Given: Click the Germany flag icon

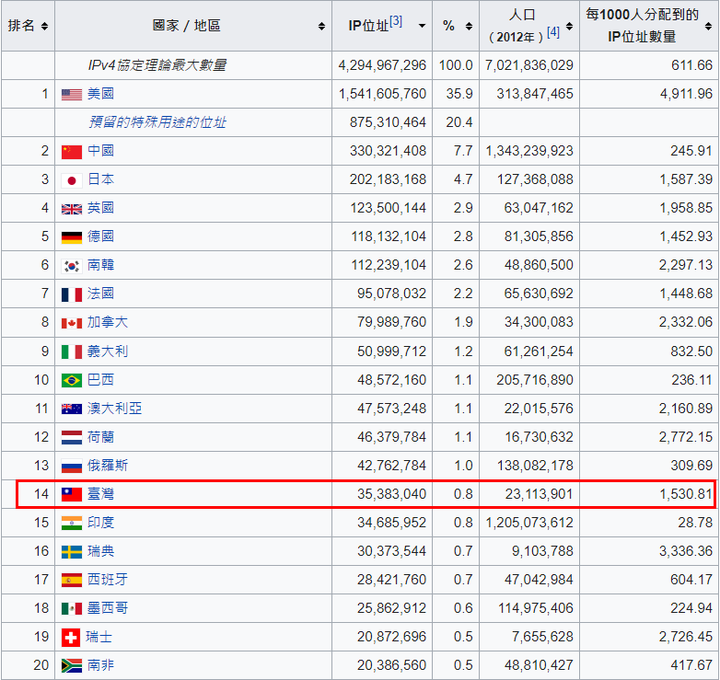Looking at the screenshot, I should click(x=72, y=237).
